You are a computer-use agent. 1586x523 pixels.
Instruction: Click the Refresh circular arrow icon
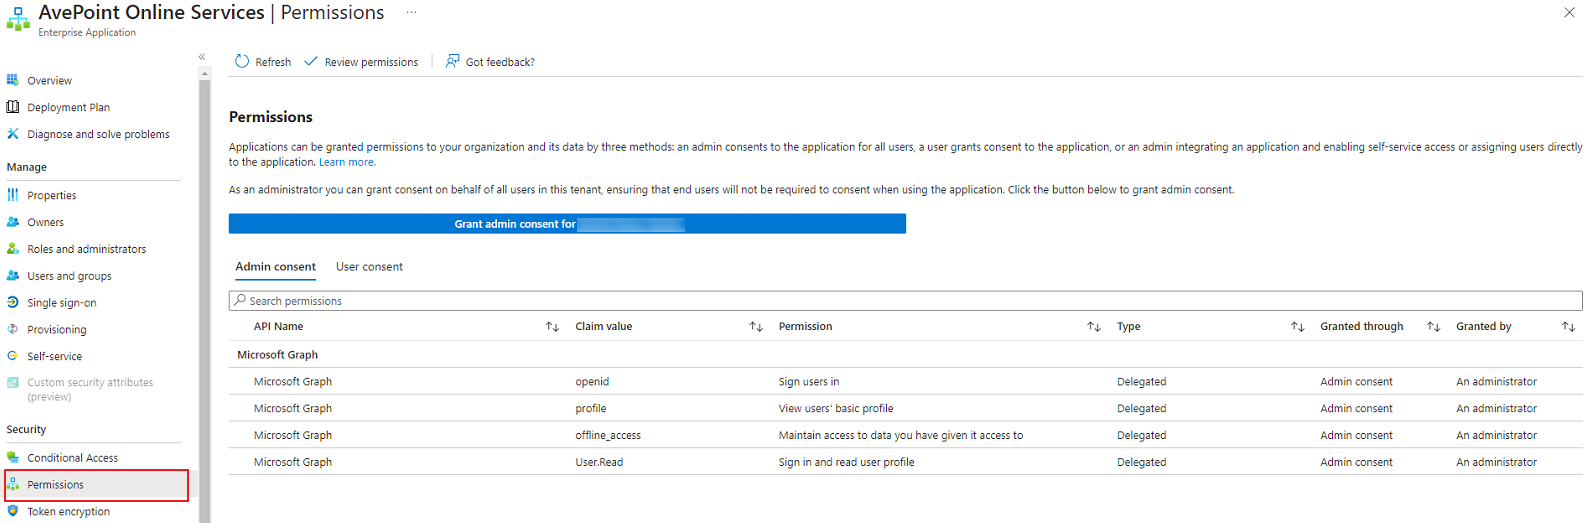coord(242,61)
